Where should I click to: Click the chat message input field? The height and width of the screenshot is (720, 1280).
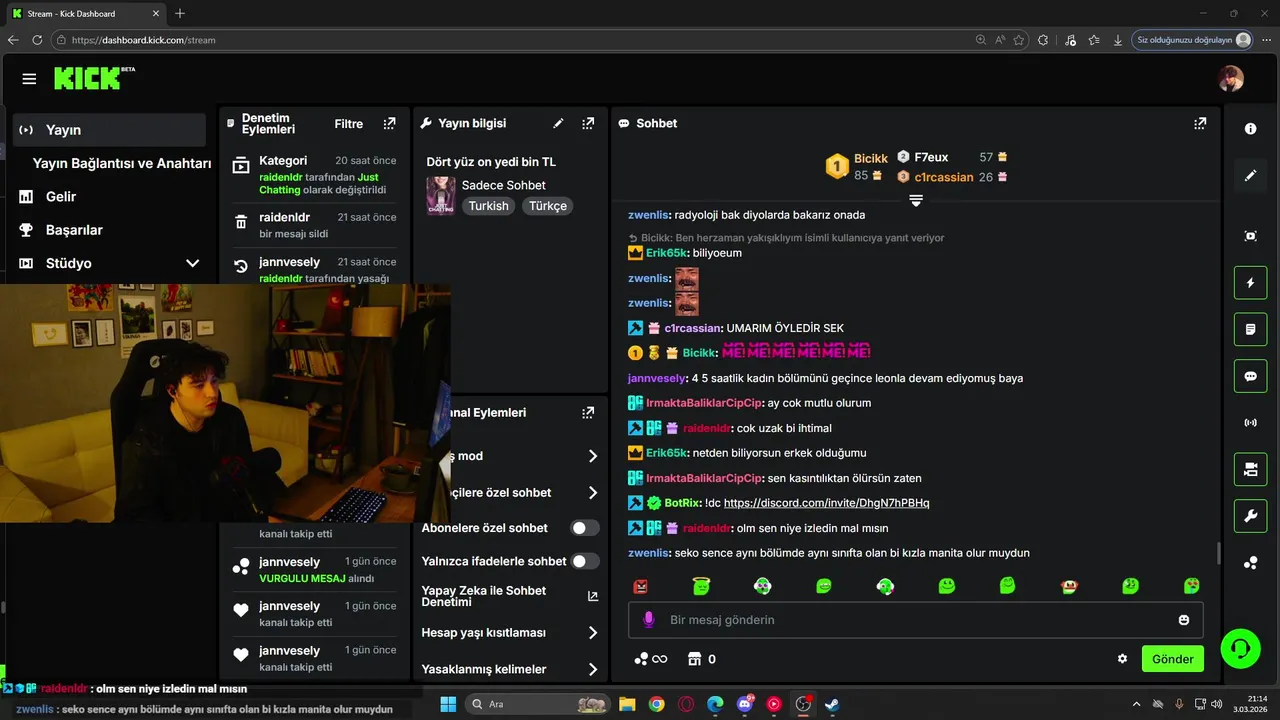point(915,620)
